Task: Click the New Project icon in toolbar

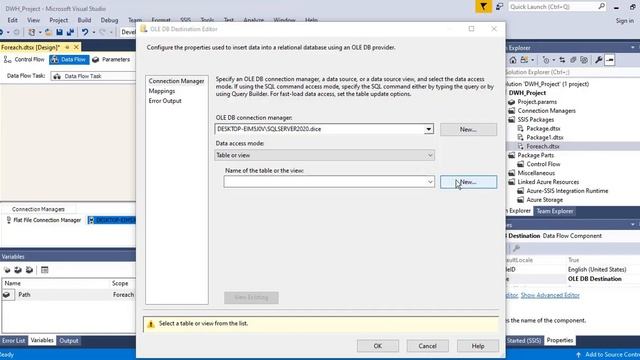Action: coord(31,32)
